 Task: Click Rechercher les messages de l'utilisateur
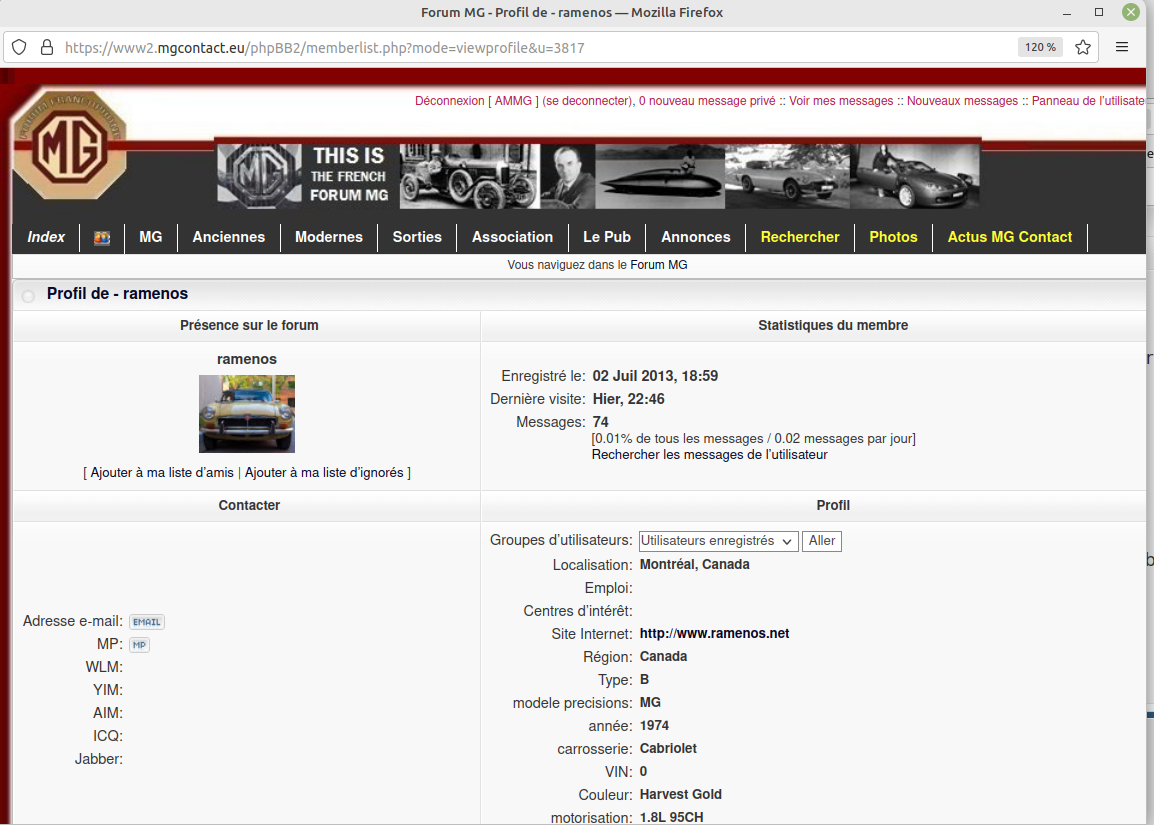pos(709,455)
